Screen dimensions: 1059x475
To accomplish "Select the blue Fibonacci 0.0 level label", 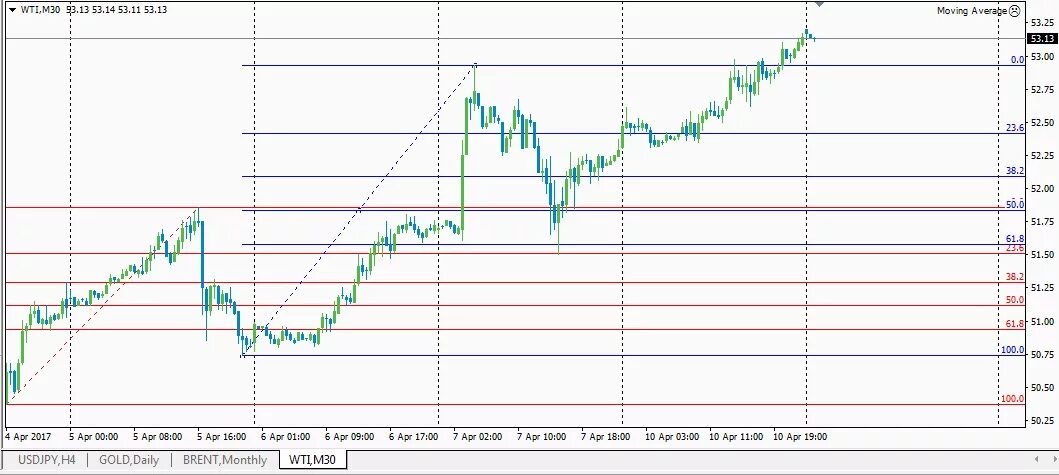I will point(1017,59).
